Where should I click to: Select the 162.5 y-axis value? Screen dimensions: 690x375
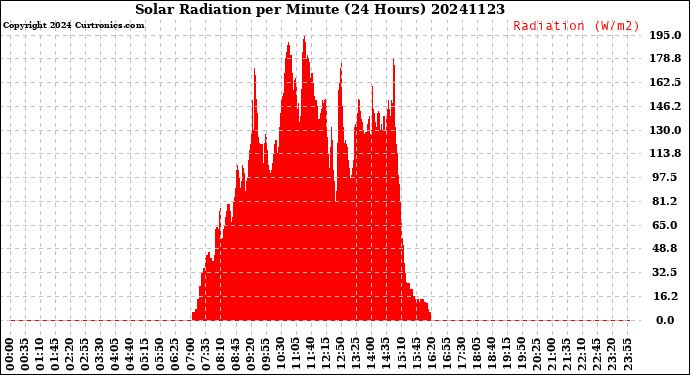point(665,82)
